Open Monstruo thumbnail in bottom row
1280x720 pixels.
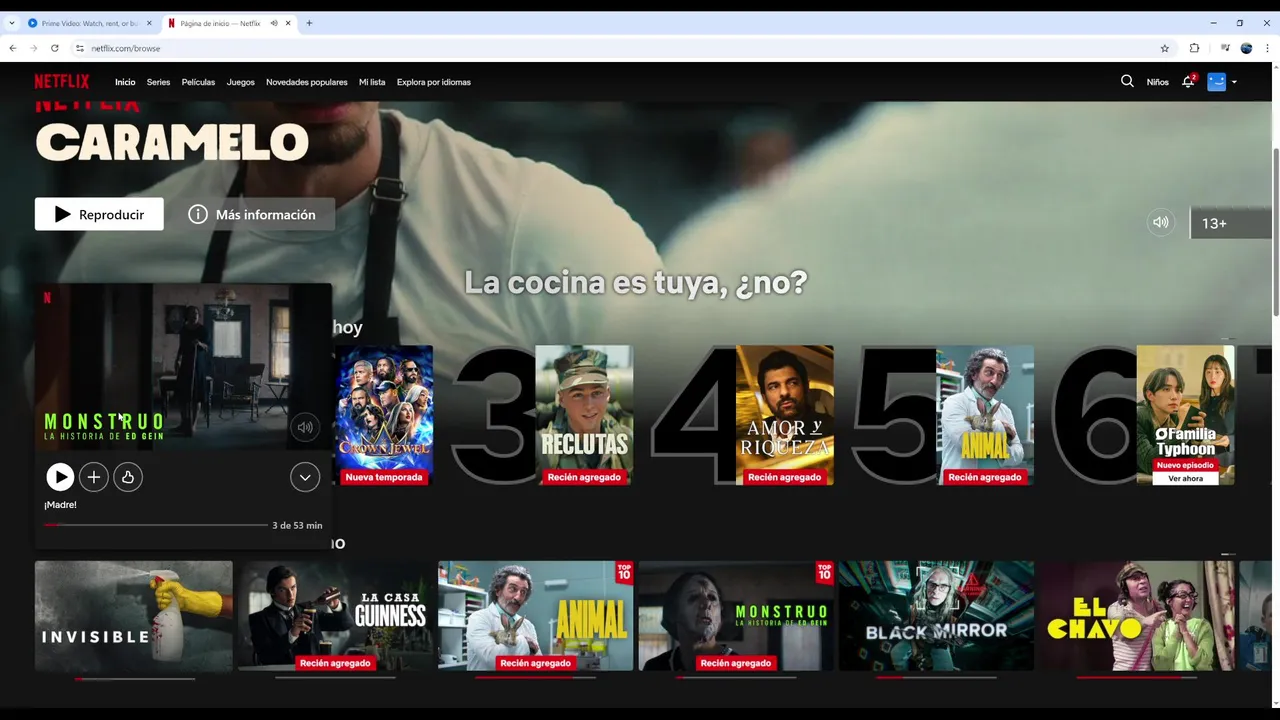pos(736,615)
